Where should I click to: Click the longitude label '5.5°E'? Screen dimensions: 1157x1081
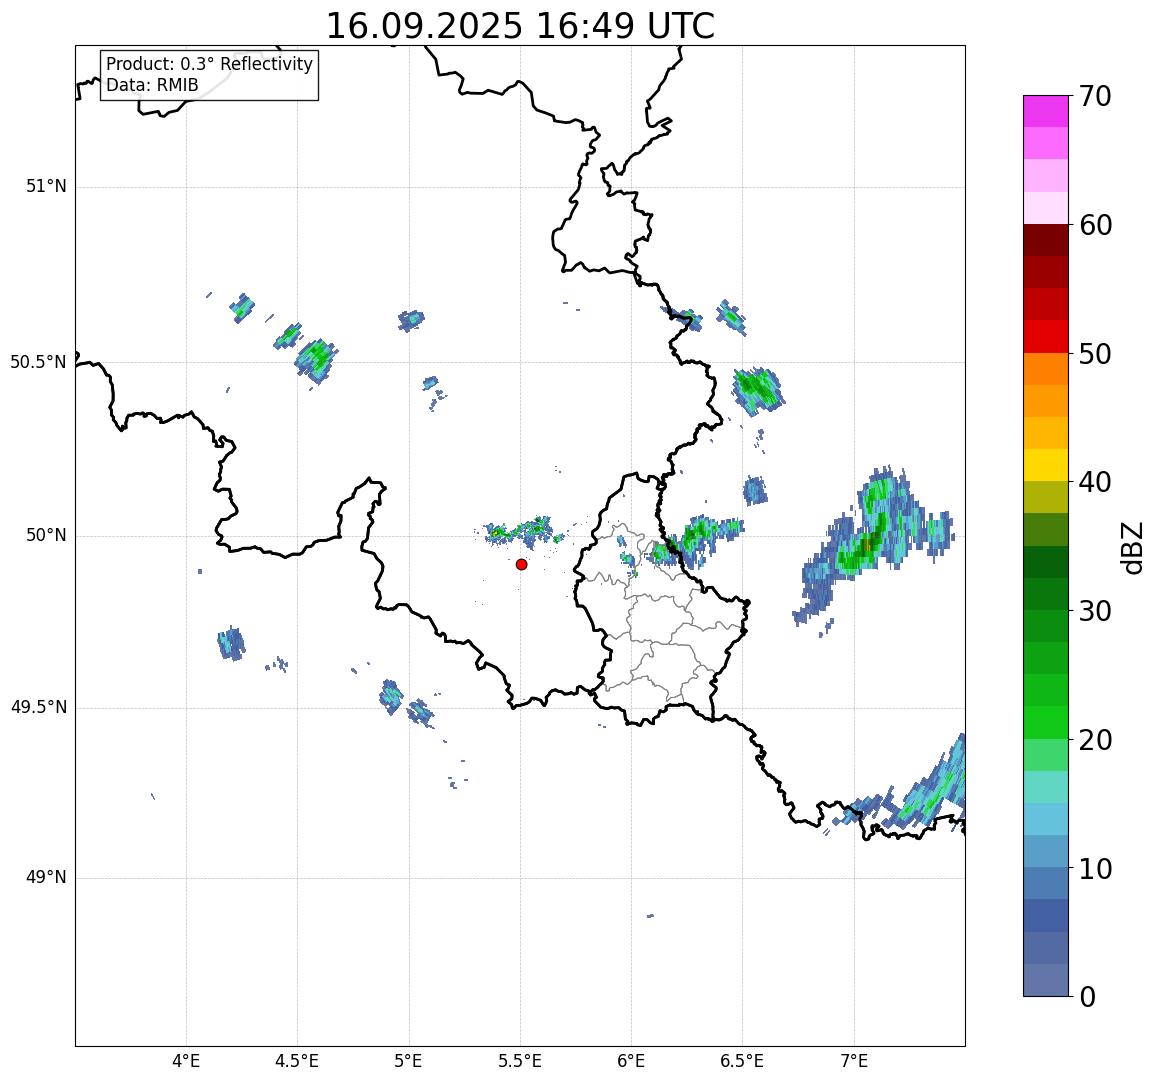(519, 1062)
